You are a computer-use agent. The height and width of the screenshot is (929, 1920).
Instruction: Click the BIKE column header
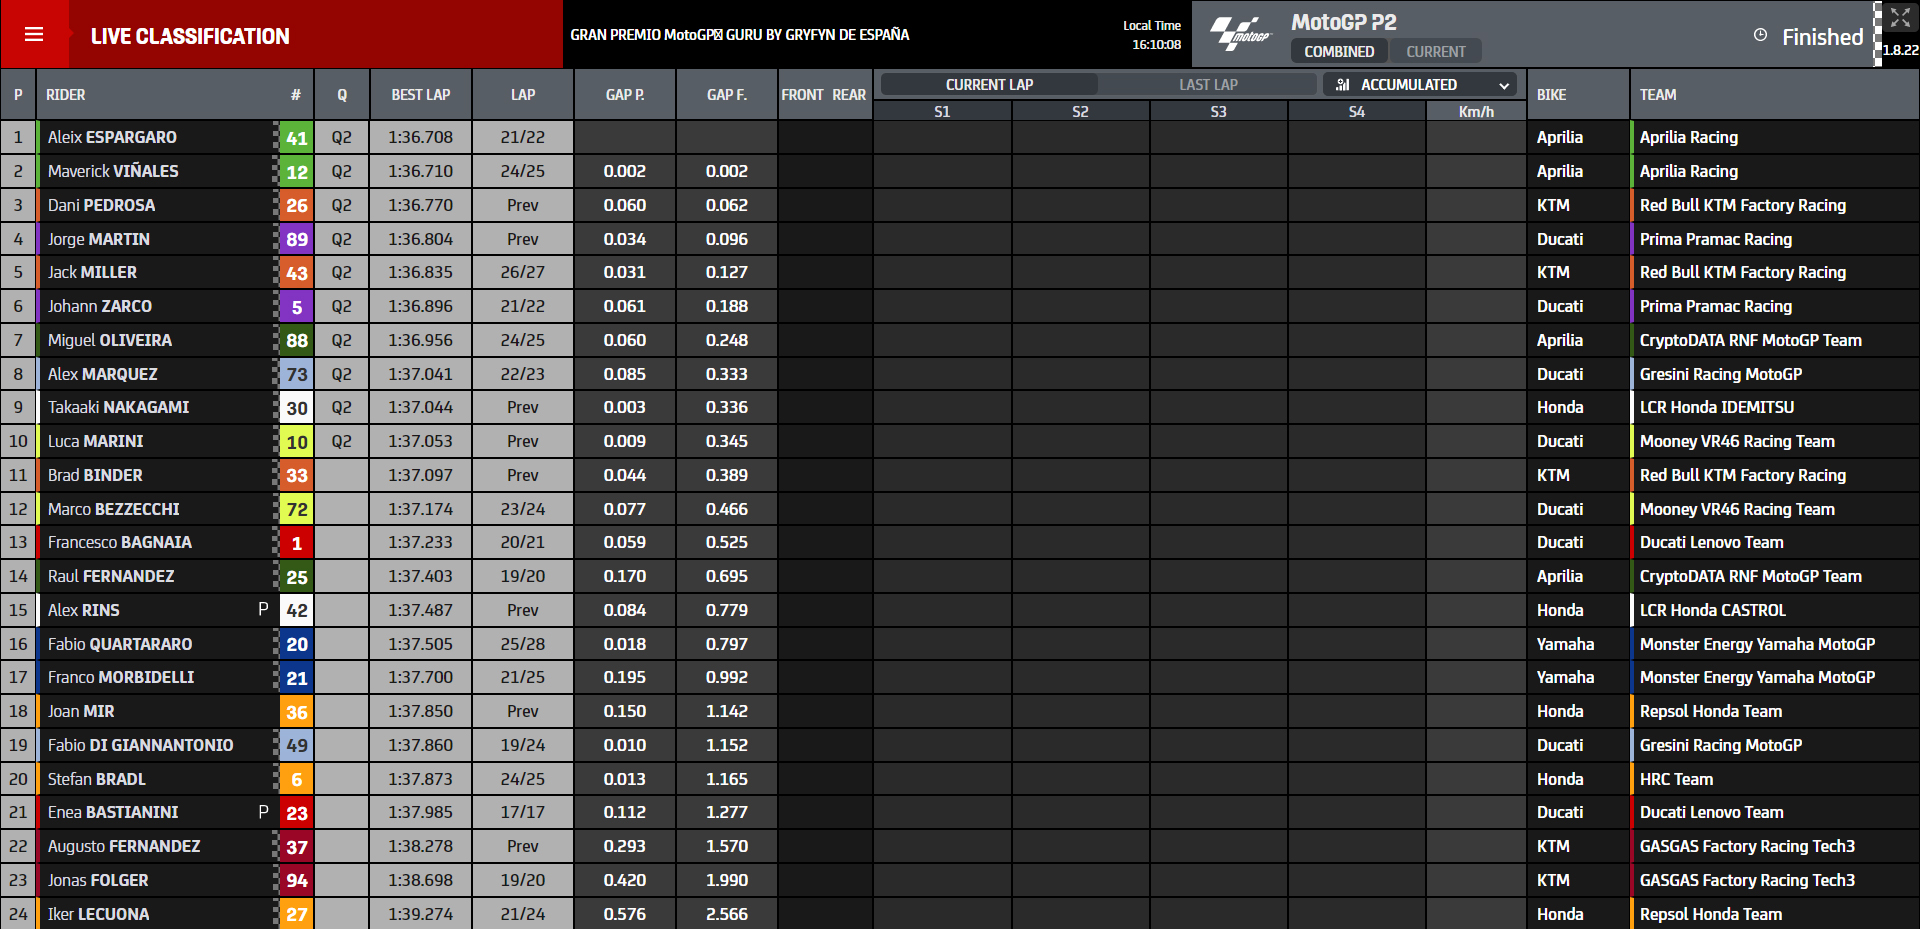pos(1552,95)
